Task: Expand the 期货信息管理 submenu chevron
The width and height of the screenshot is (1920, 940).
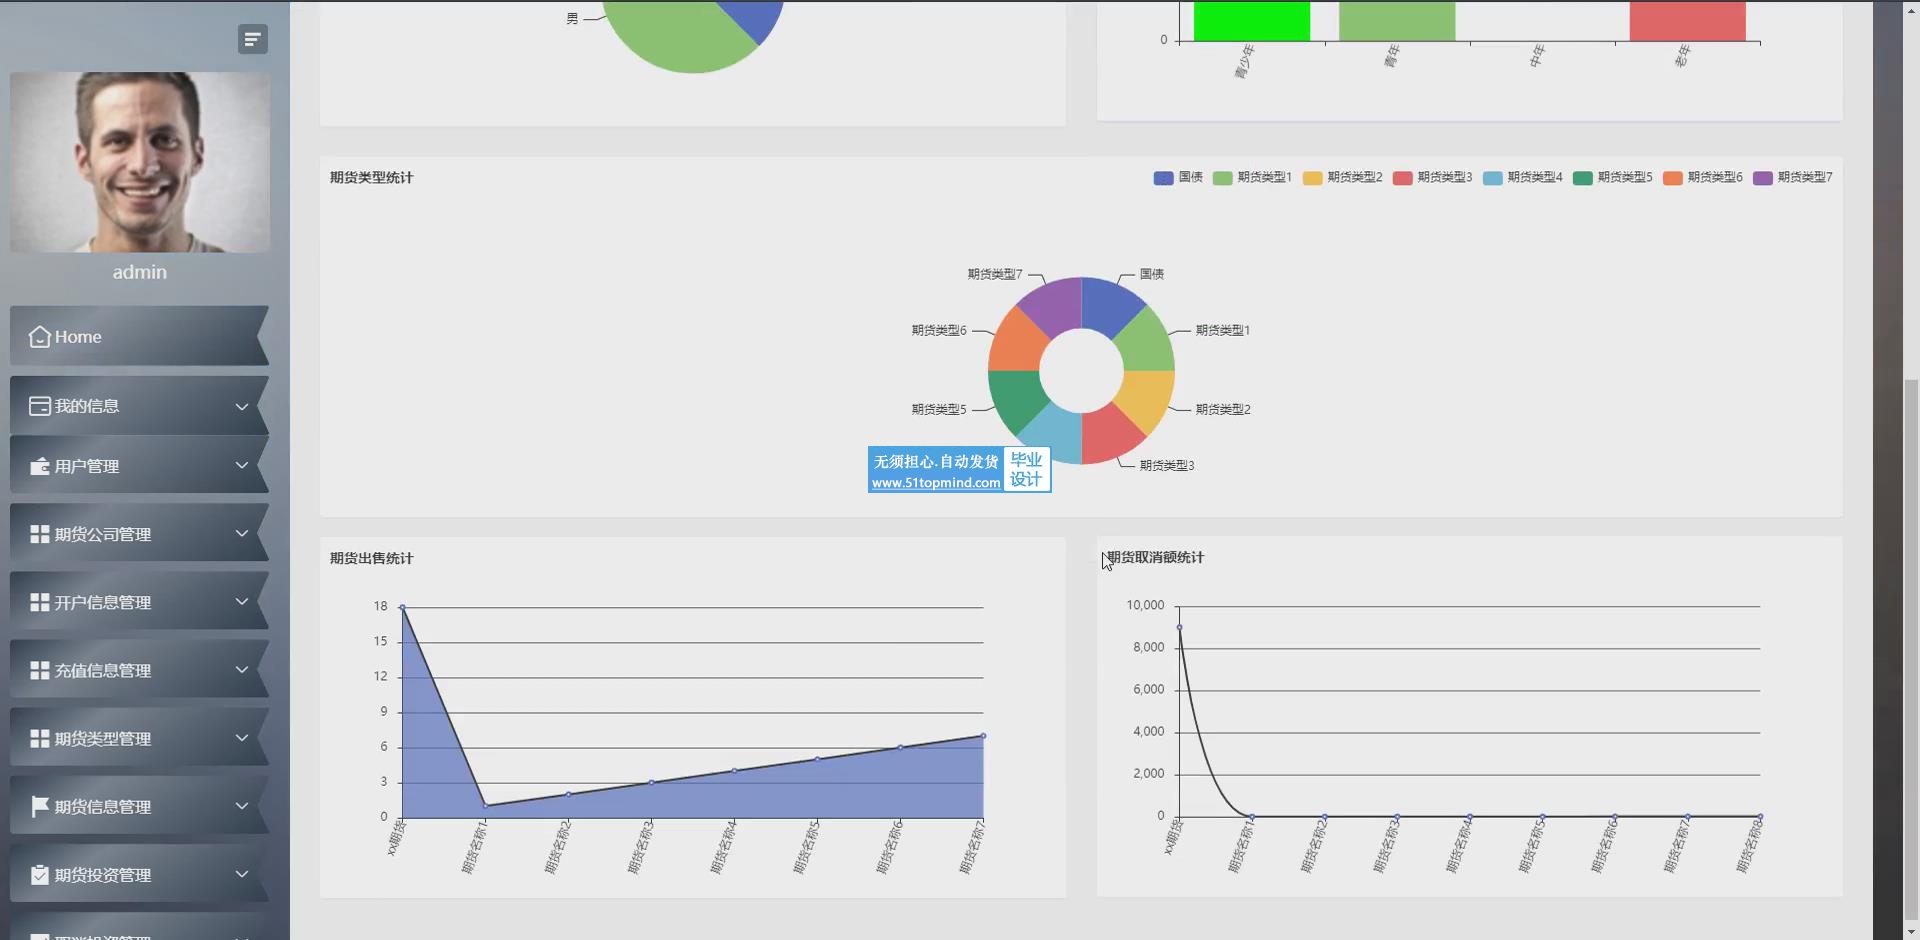Action: 241,805
